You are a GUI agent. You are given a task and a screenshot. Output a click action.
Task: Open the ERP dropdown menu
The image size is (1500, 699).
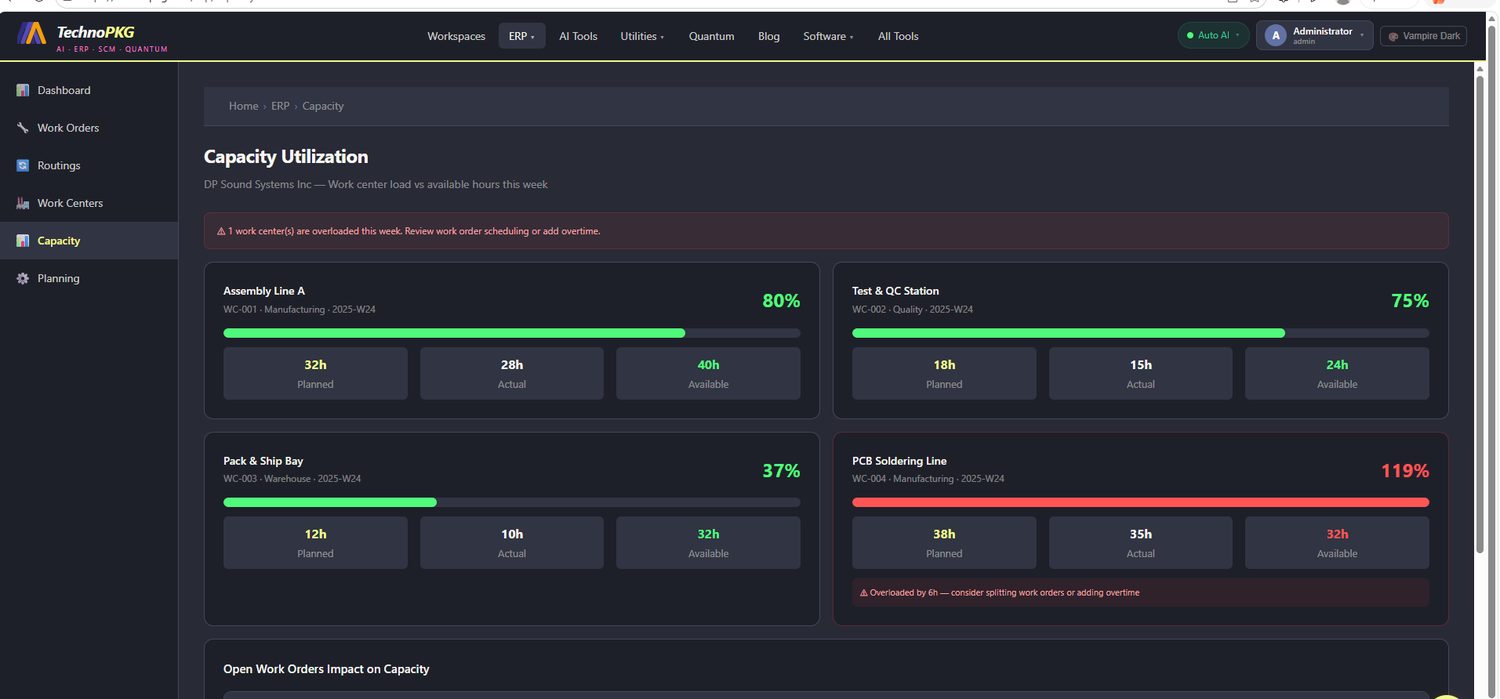pos(522,36)
